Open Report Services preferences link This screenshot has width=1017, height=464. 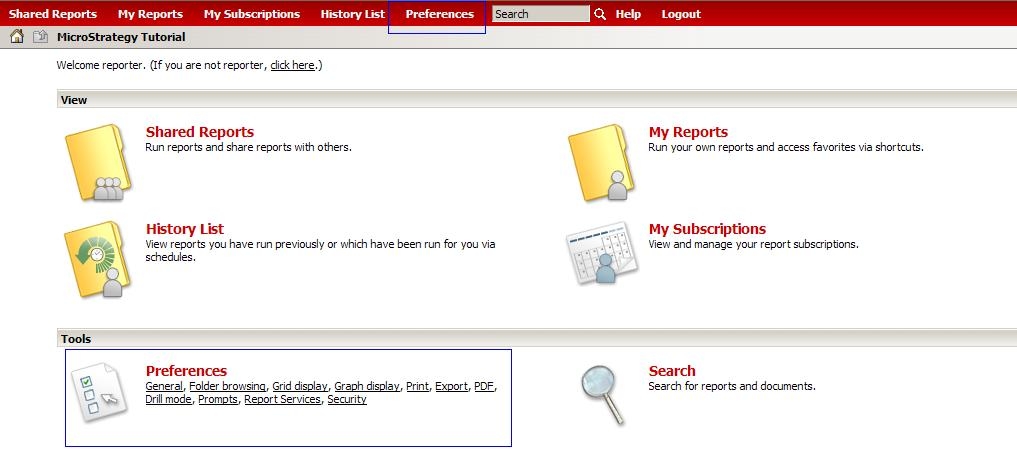pos(282,399)
